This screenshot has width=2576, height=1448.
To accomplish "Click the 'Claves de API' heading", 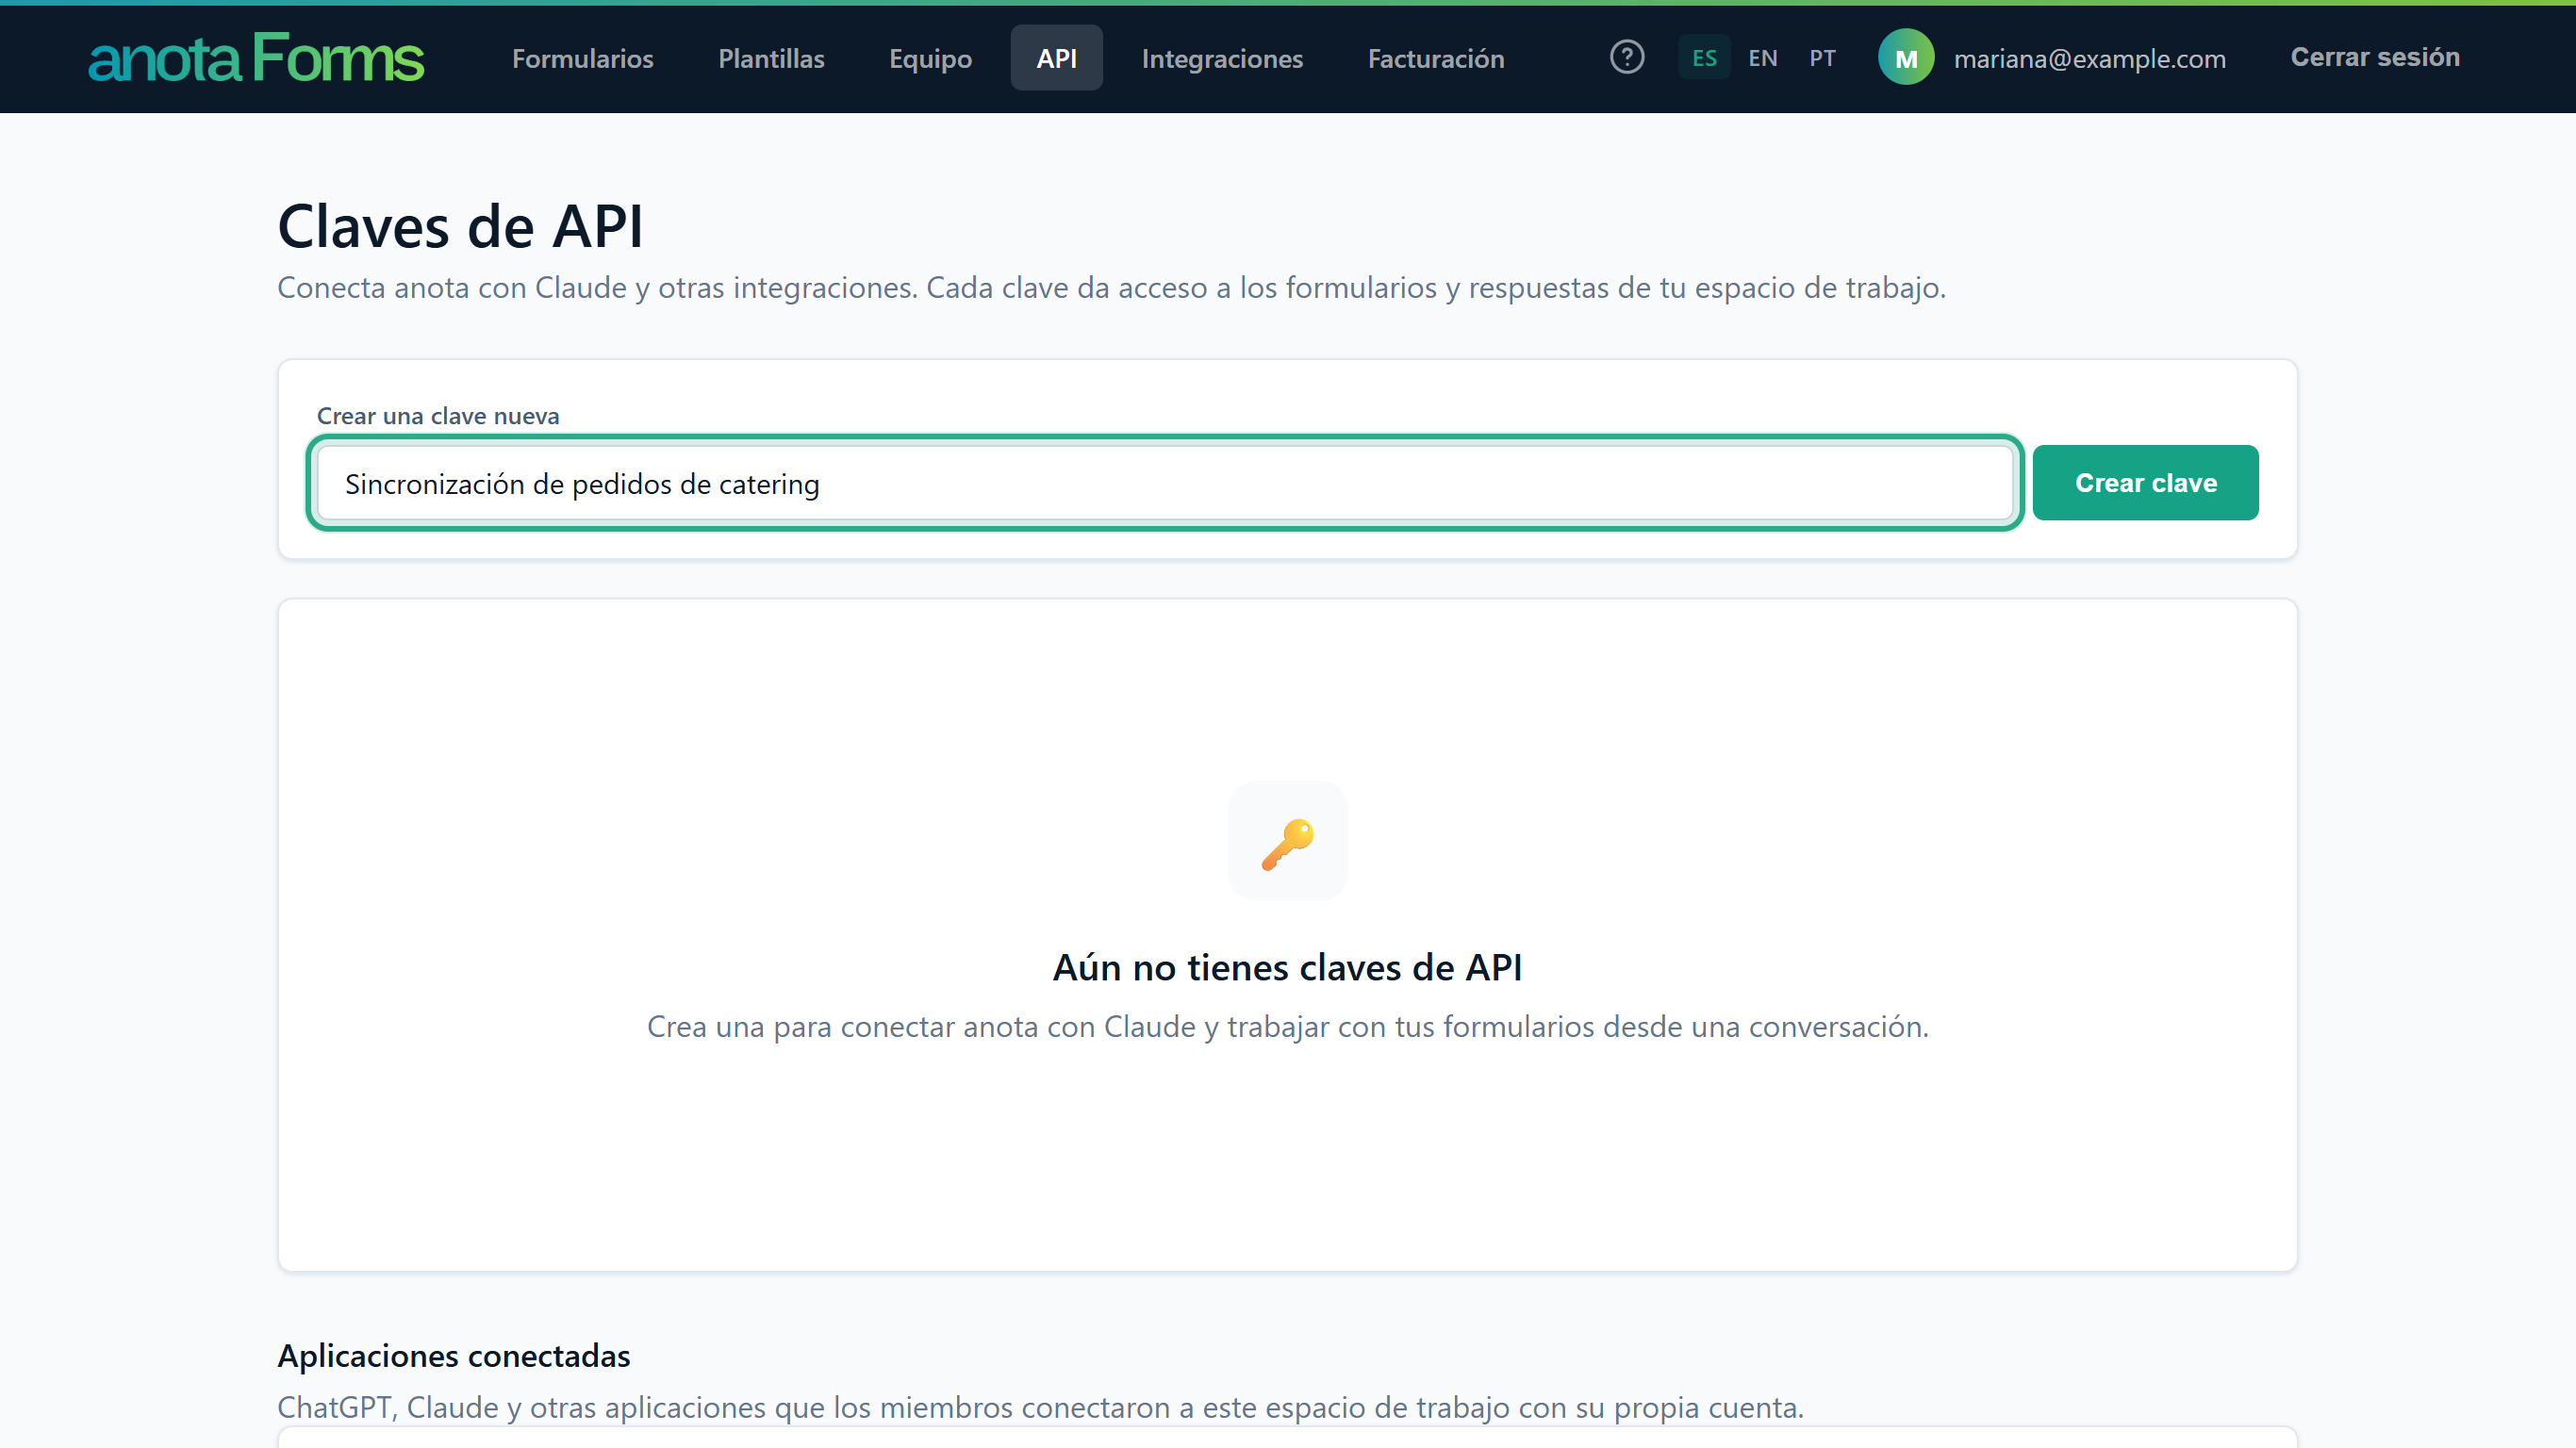I will (460, 226).
